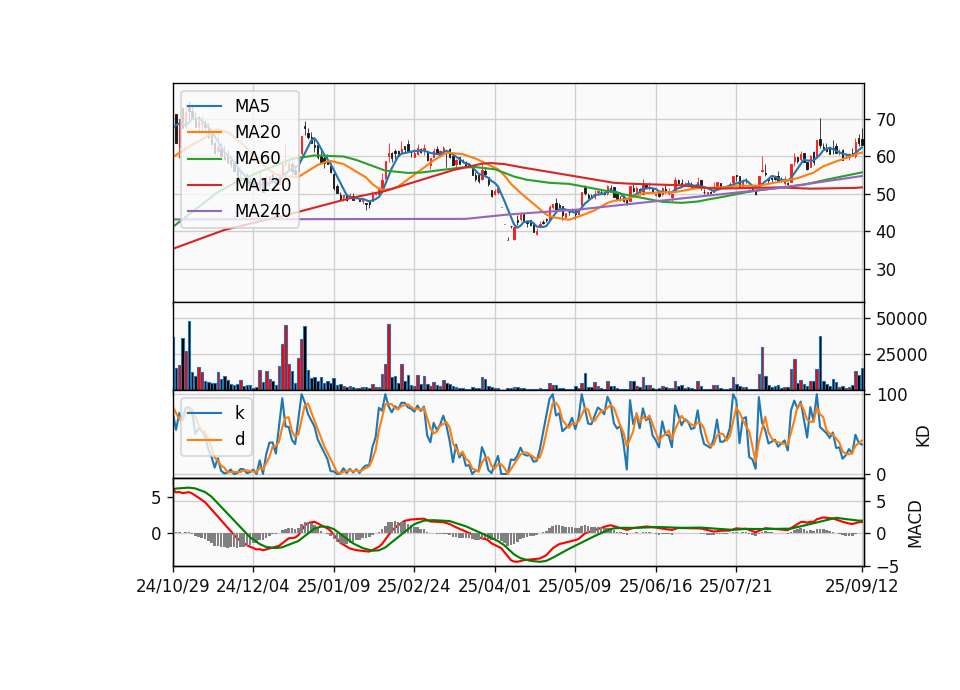Screen dimensions: 960x690
Task: Click the 70 price axis label
Action: [885, 120]
